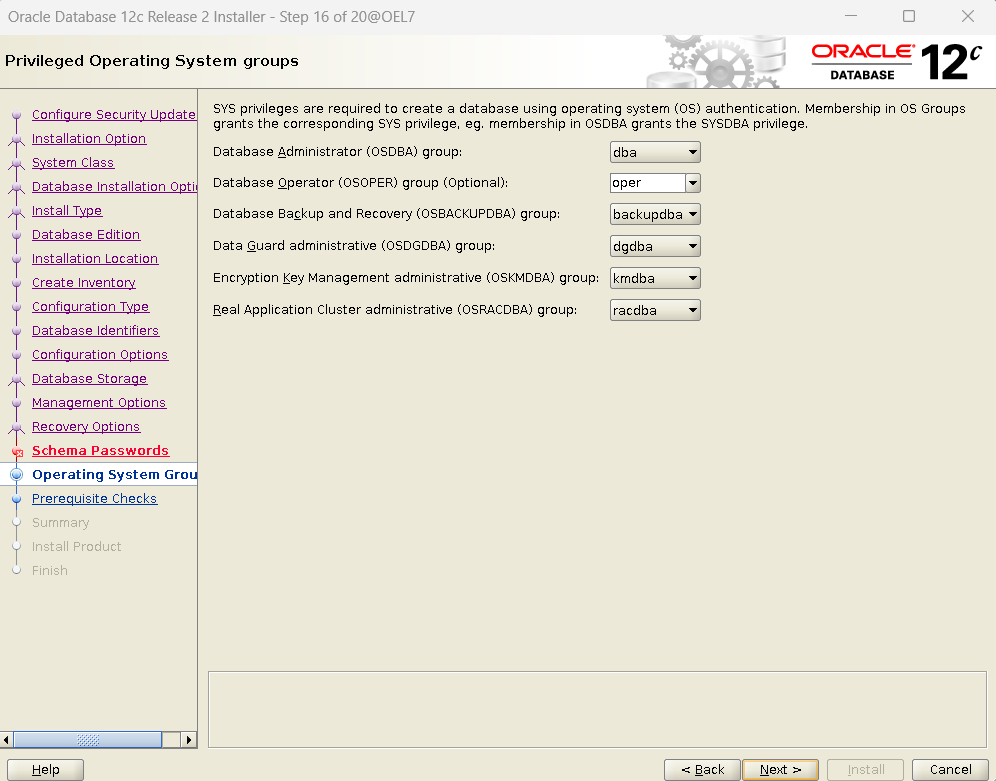Viewport: 996px width, 781px height.
Task: Click the step marker beside Database Storage
Action: coord(17,380)
